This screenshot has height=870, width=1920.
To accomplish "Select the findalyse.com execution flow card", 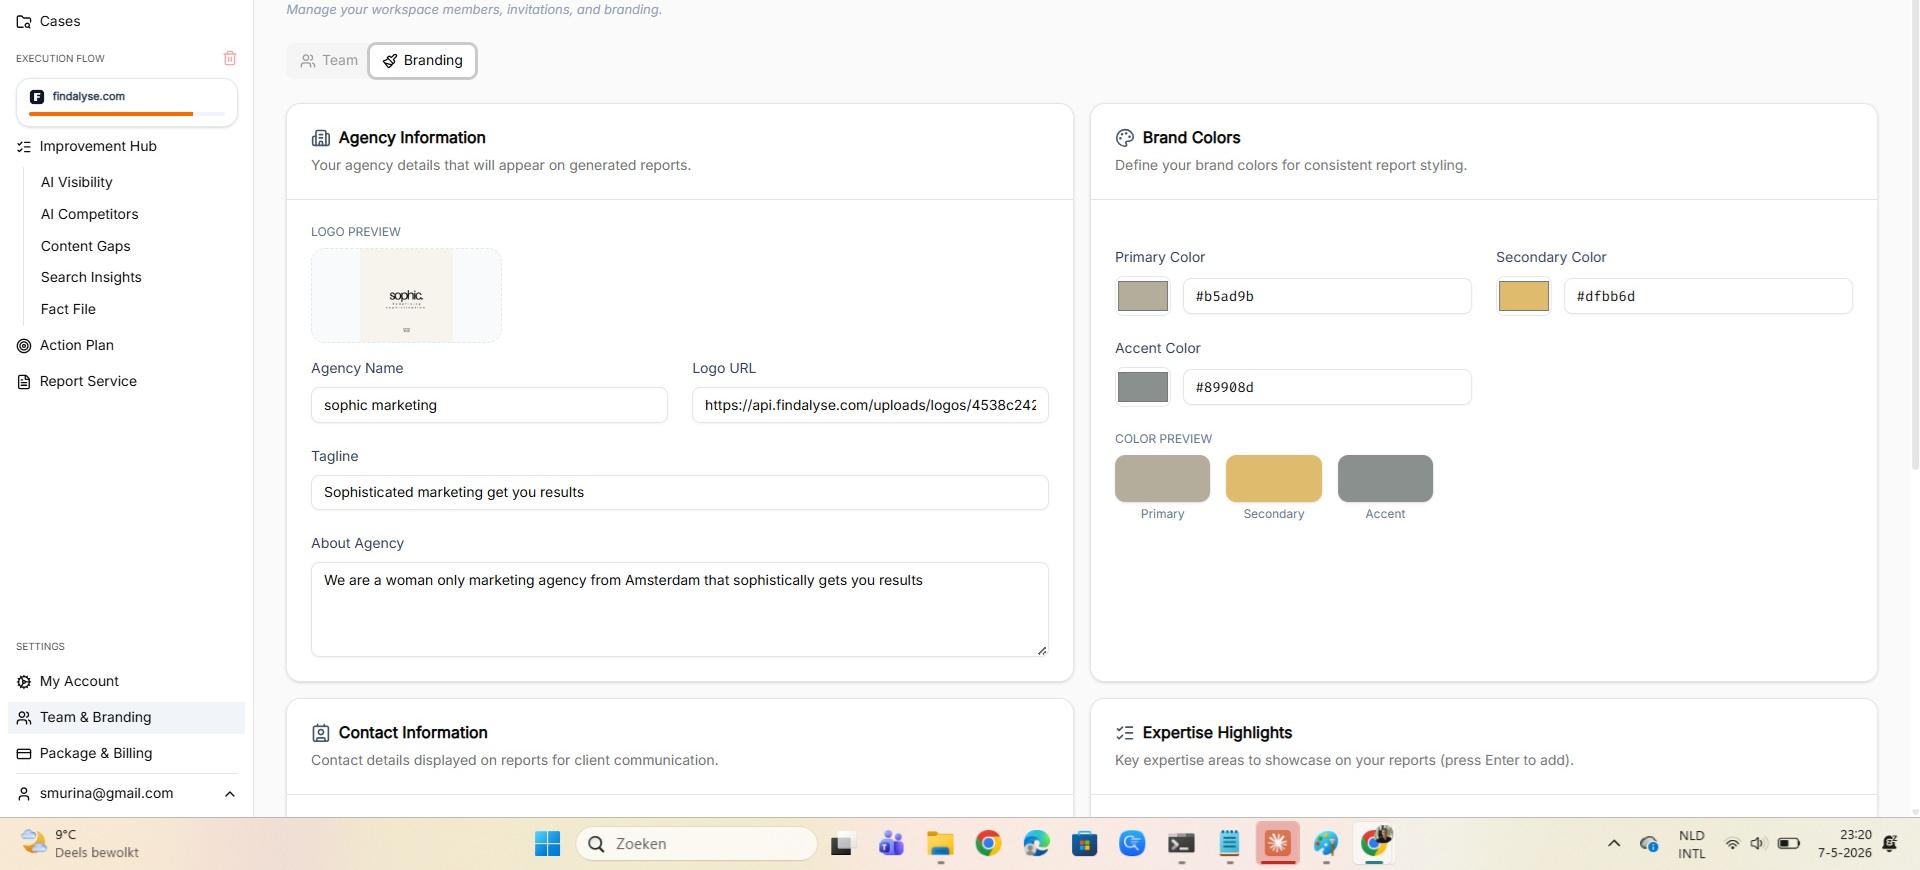I will click(127, 102).
